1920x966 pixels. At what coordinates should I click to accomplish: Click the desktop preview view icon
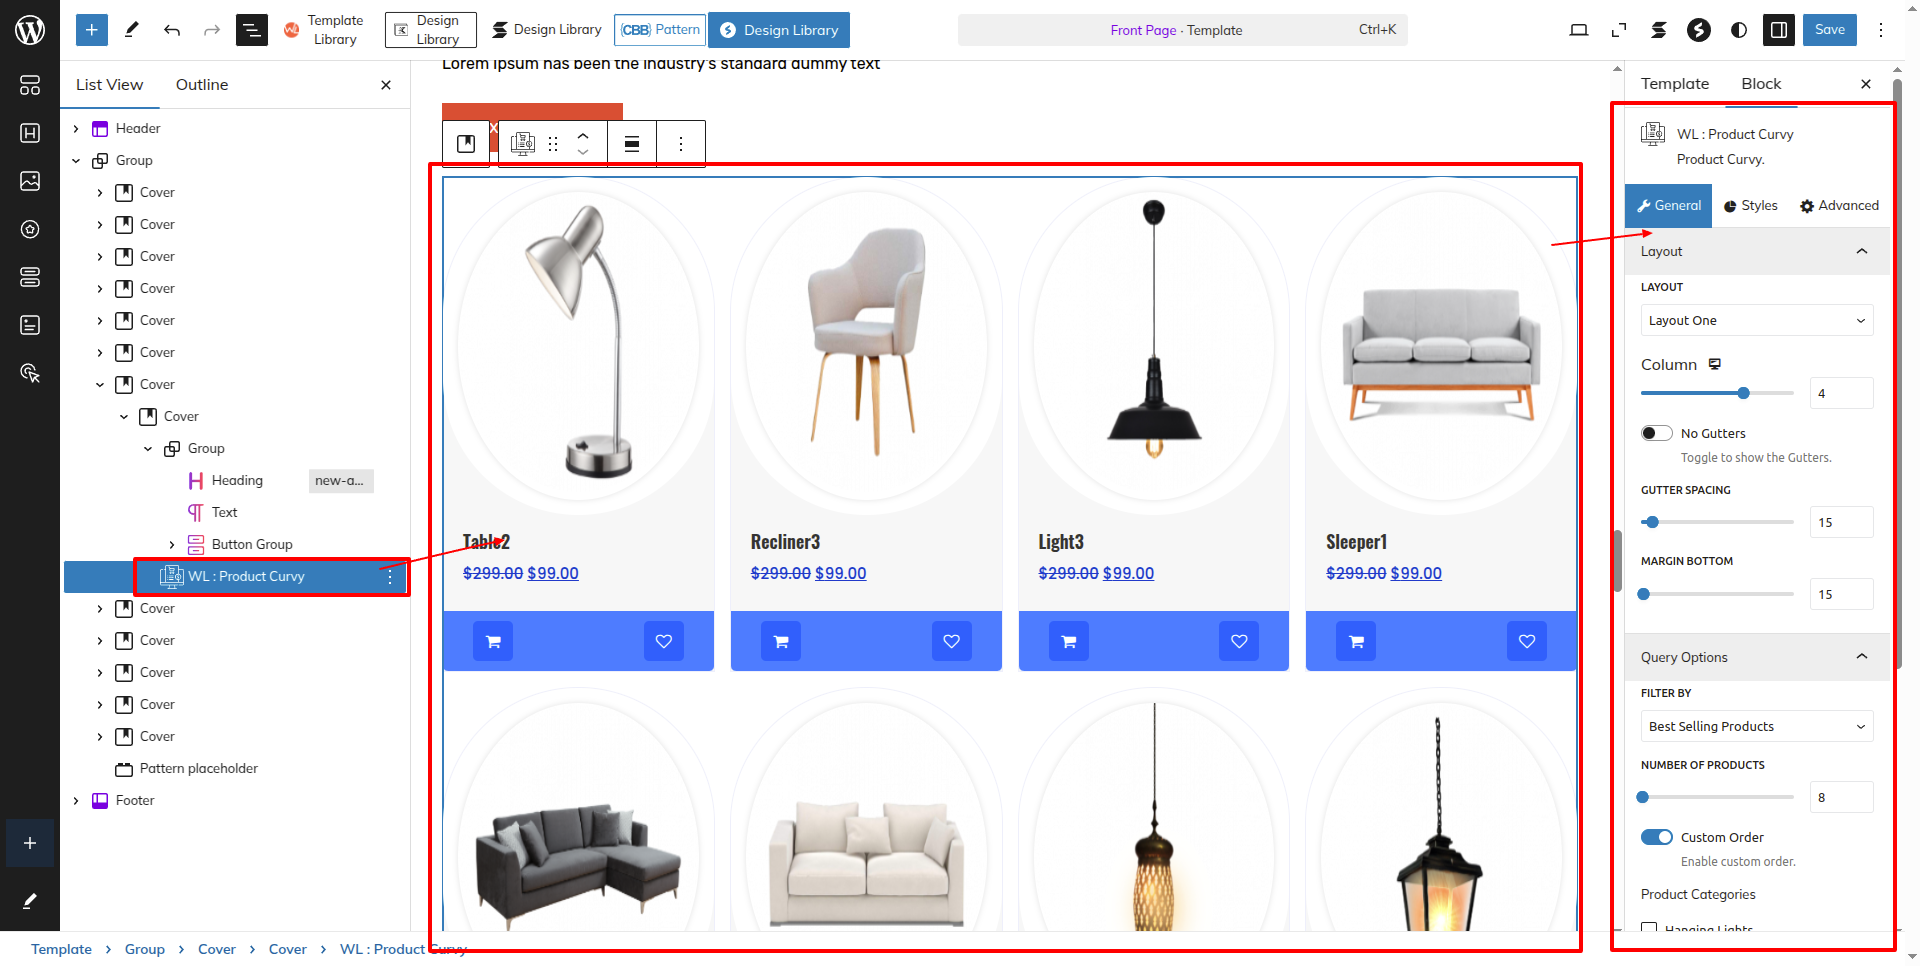(x=1579, y=30)
